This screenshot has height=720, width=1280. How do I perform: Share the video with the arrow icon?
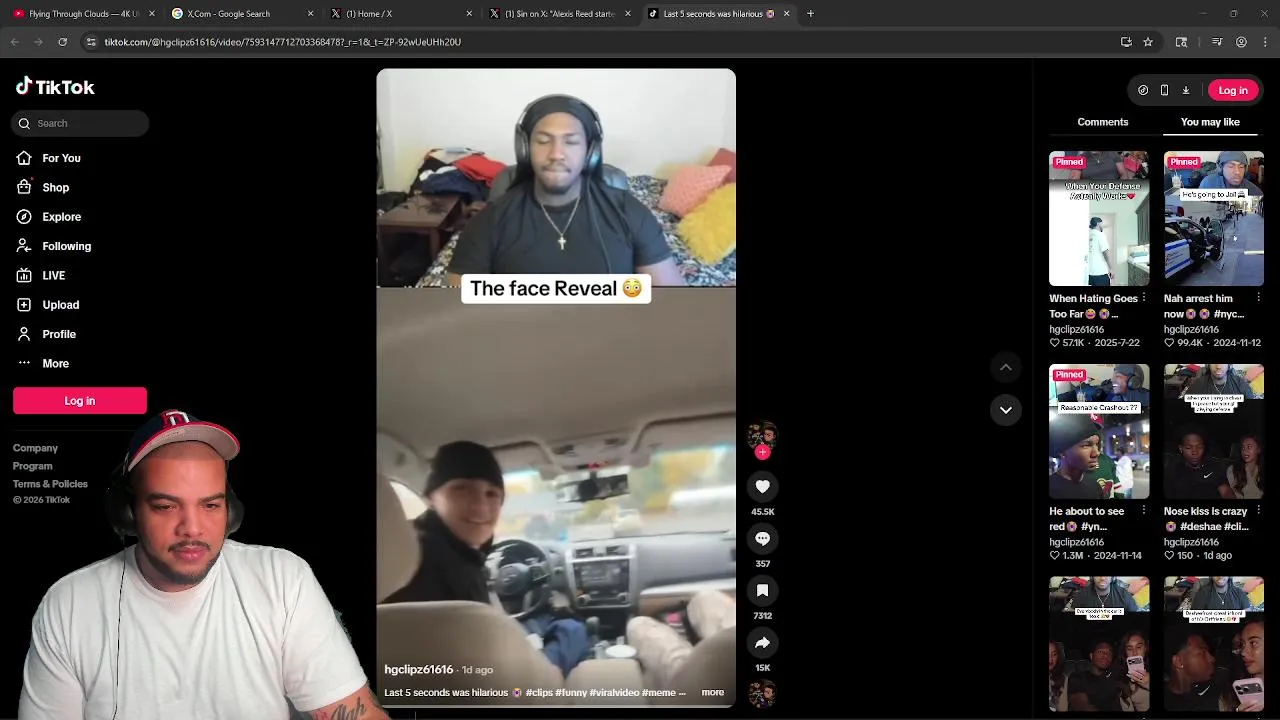click(x=762, y=642)
